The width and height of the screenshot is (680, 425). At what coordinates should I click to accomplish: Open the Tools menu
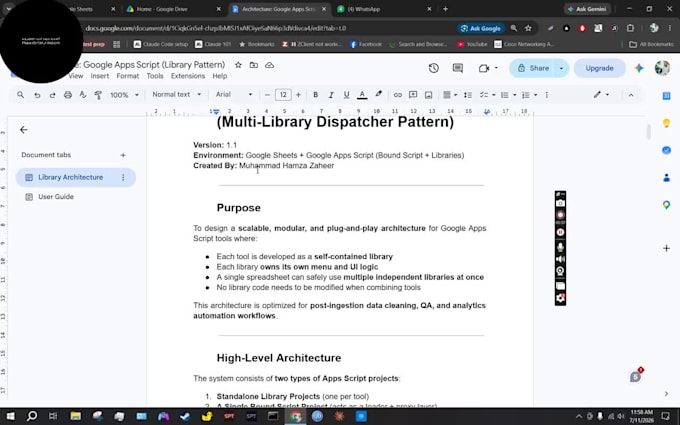click(155, 76)
